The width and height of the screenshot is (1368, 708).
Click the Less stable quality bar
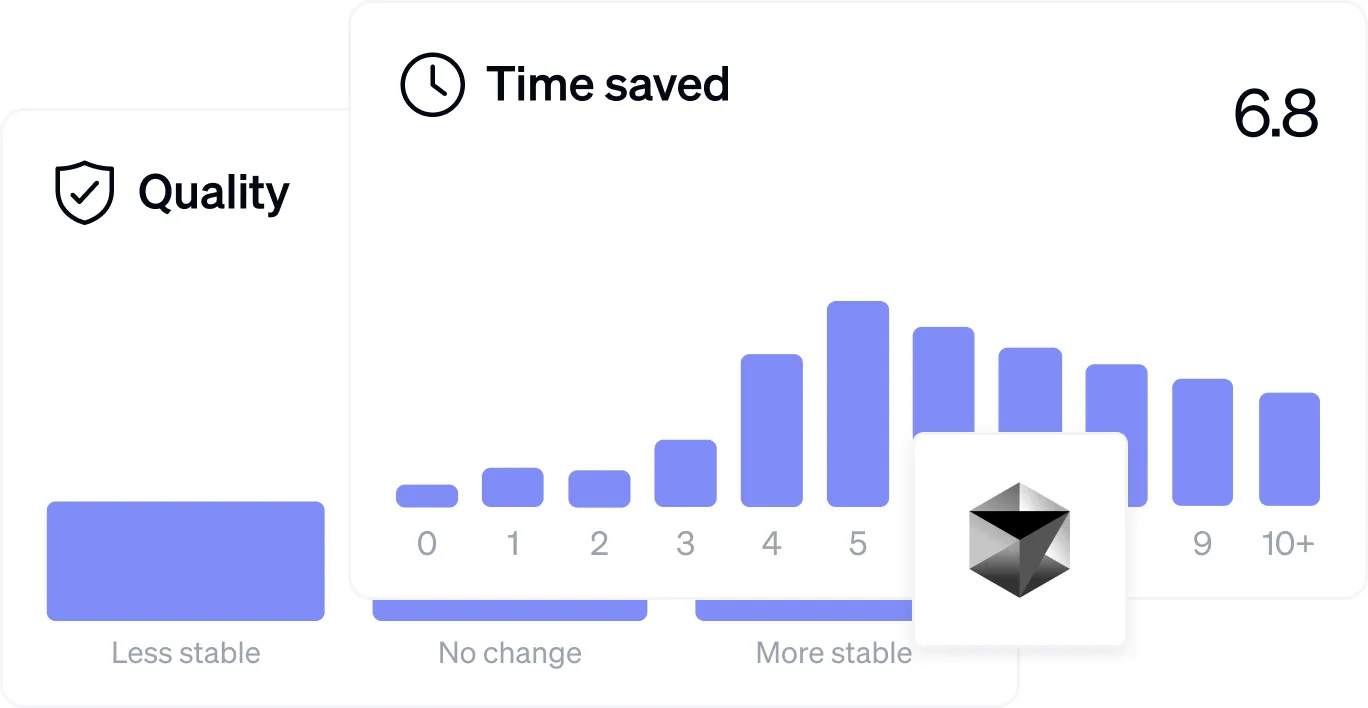[185, 561]
